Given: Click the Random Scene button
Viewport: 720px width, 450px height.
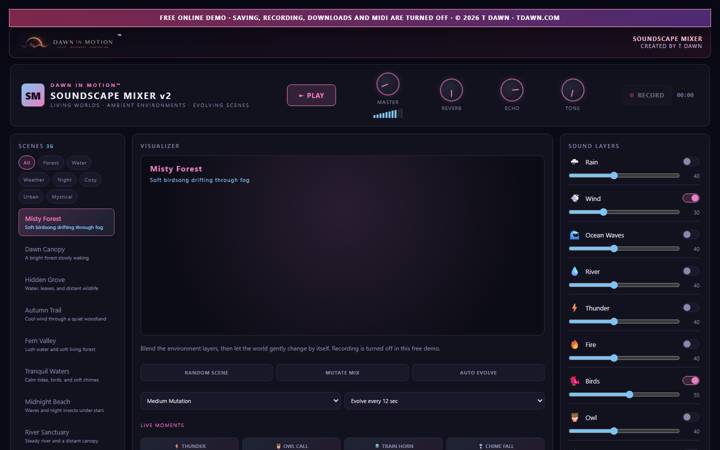Looking at the screenshot, I should [x=207, y=372].
